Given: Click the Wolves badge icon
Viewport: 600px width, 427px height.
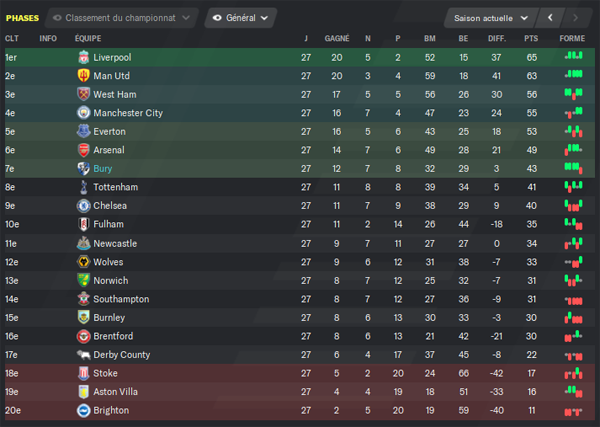Looking at the screenshot, I should tap(83, 262).
